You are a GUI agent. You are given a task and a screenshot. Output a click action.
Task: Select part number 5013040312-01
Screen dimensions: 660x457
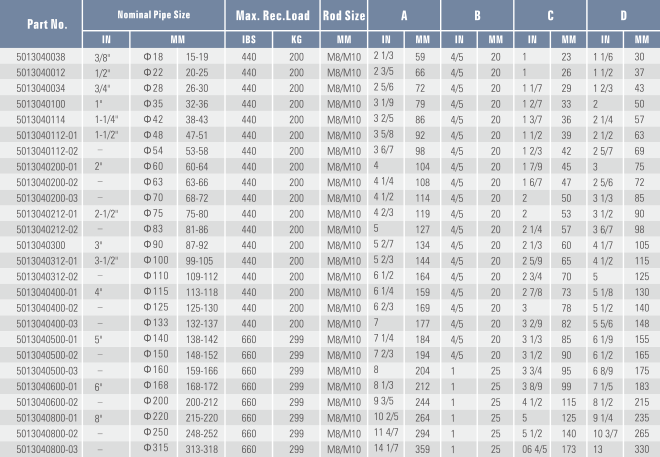click(47, 261)
